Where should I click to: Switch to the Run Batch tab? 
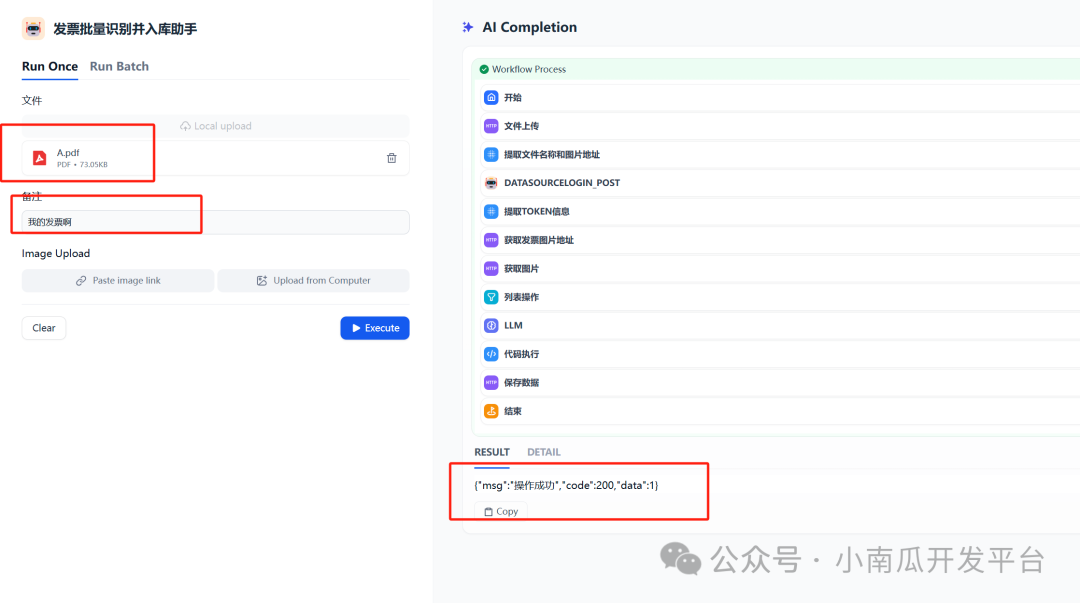click(118, 66)
